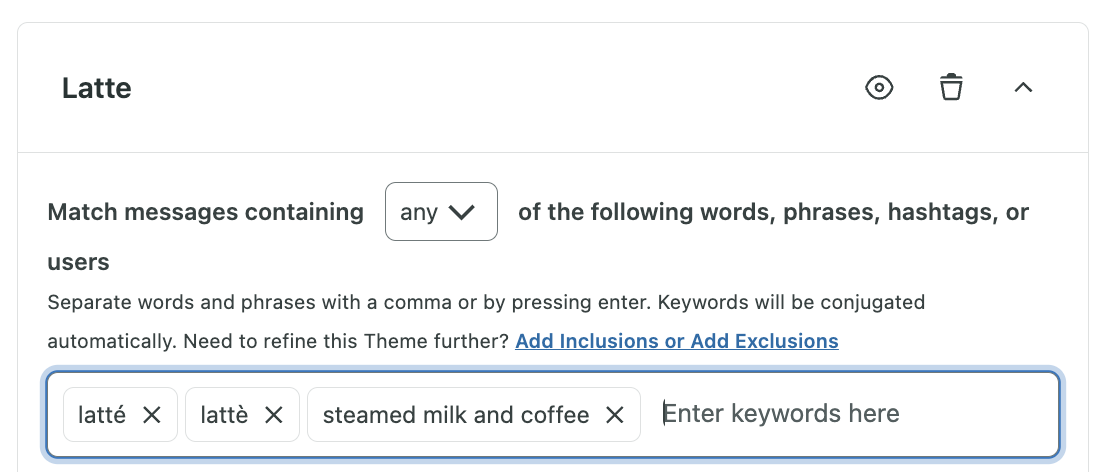Select the "latté" keyword chip label

102,415
